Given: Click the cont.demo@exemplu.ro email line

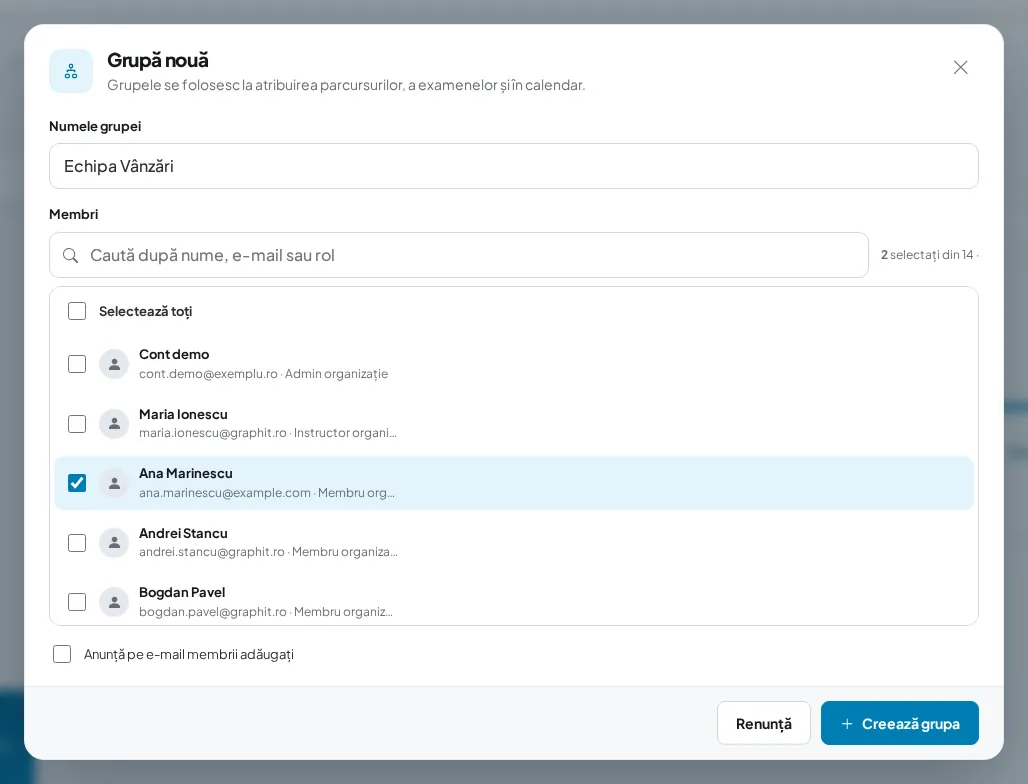Looking at the screenshot, I should [264, 374].
